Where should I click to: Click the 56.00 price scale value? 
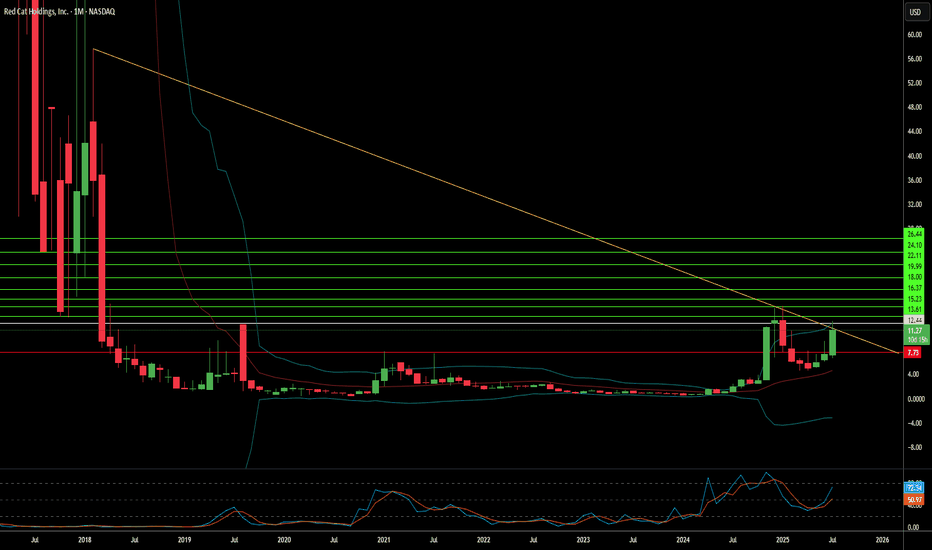tap(915, 59)
